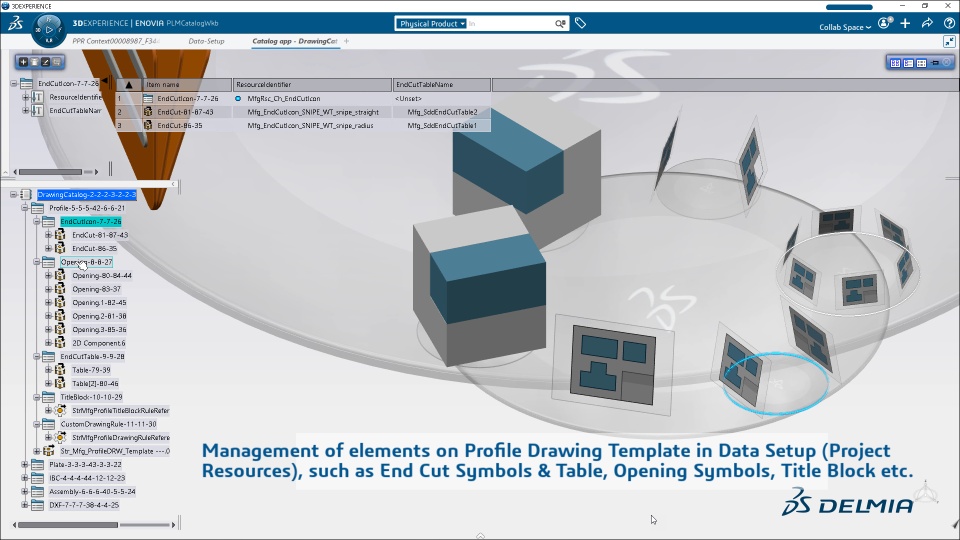Switch to the PPR Context00008987 tab
This screenshot has height=540, width=960.
coord(116,41)
